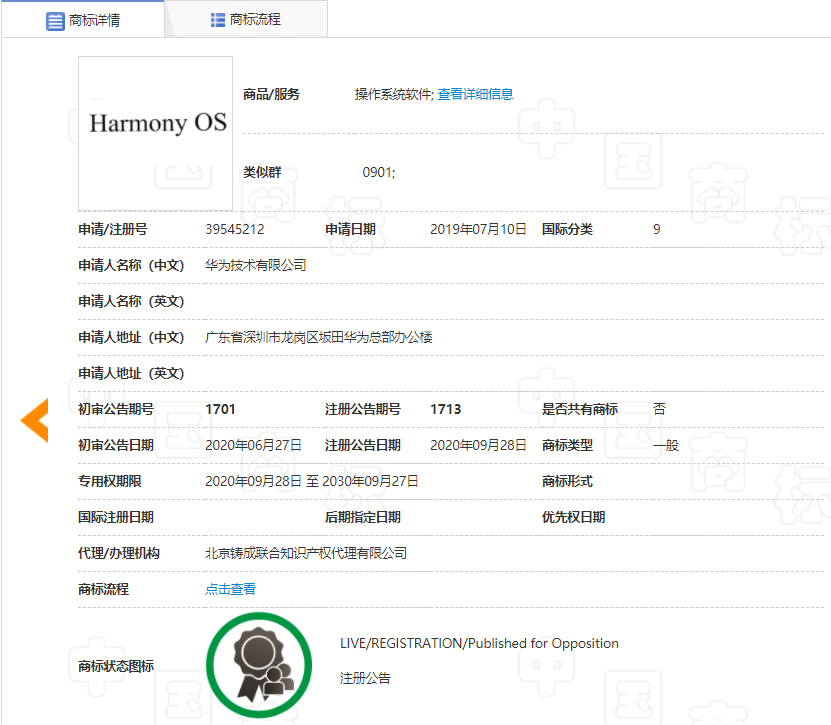The height and width of the screenshot is (725, 831).
Task: Open the 查看详细信息 link
Action: [x=475, y=94]
